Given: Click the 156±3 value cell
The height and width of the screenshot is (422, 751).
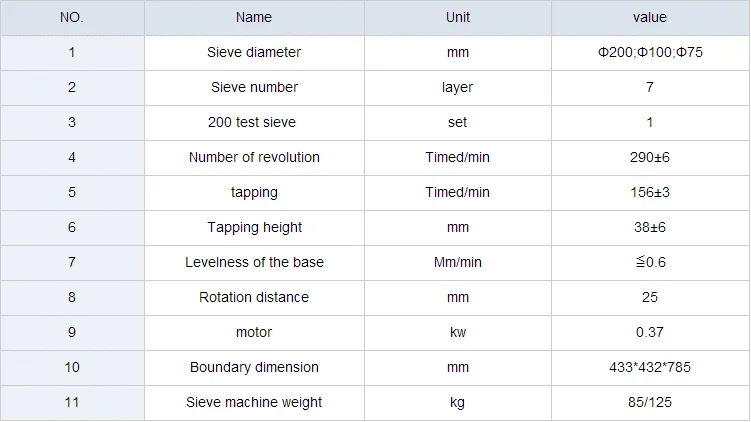Looking at the screenshot, I should coord(649,192).
